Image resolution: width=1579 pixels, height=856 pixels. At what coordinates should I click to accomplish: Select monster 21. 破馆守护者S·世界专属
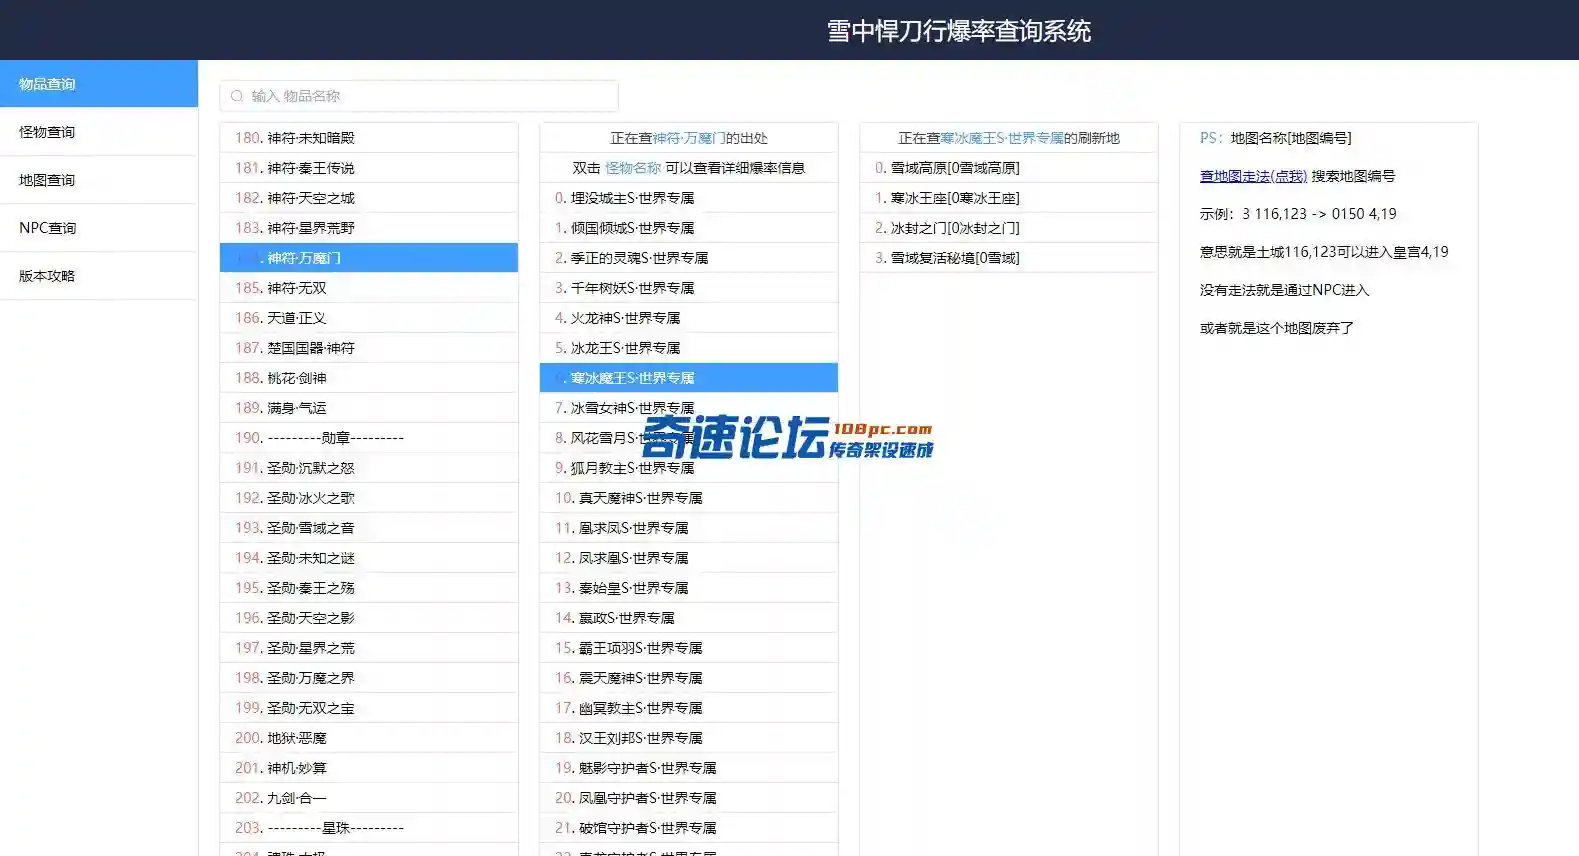point(689,828)
